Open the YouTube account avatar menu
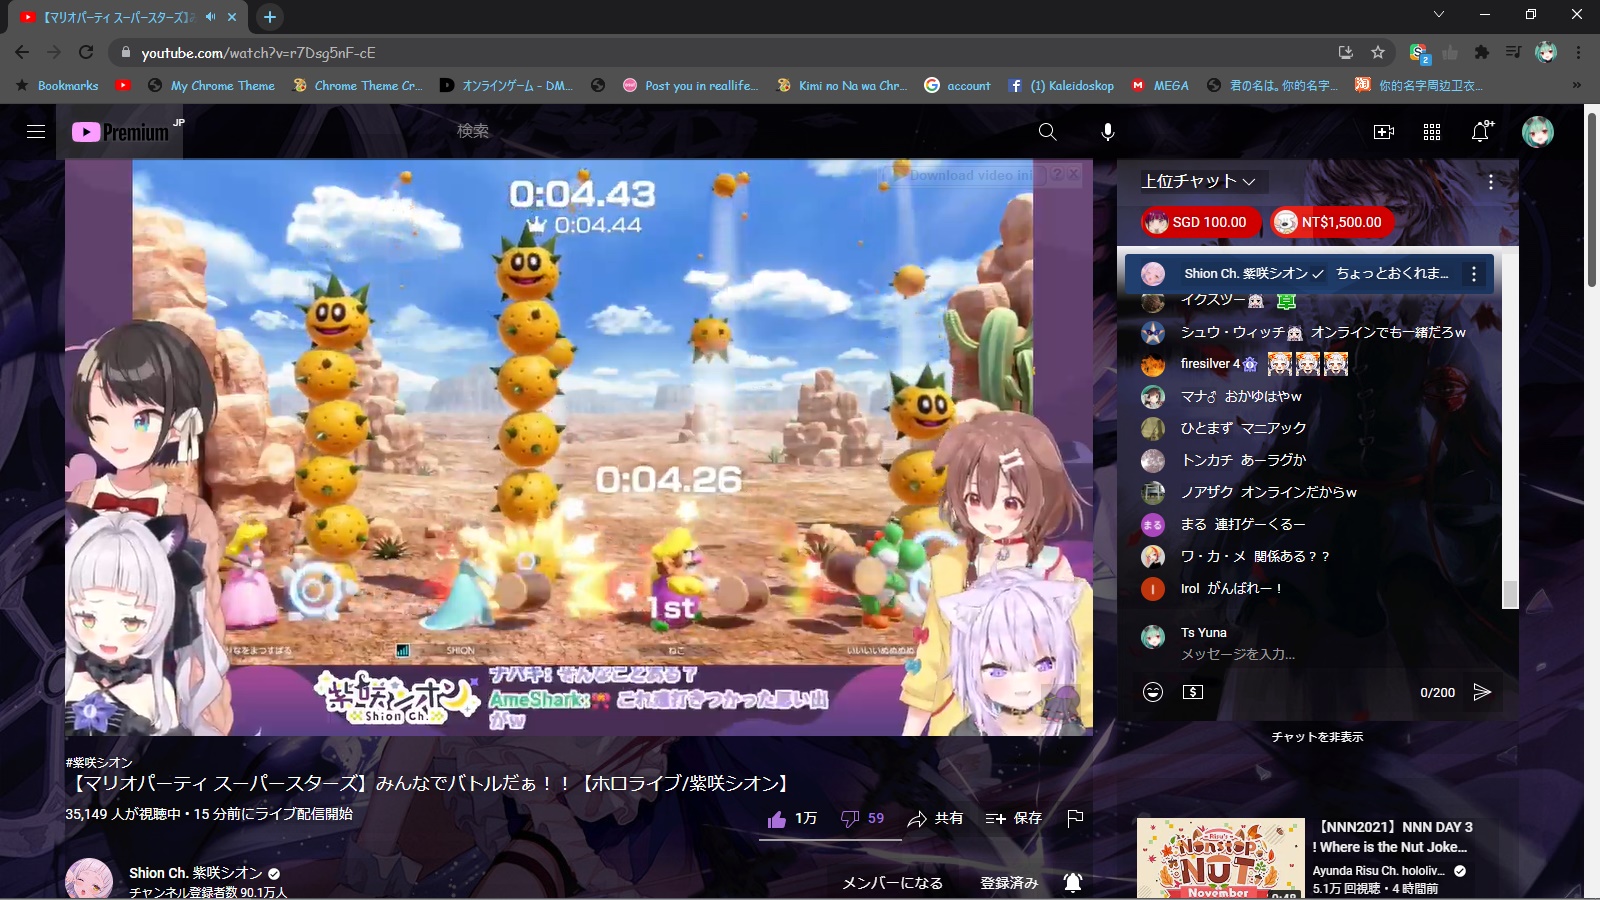 pos(1538,131)
